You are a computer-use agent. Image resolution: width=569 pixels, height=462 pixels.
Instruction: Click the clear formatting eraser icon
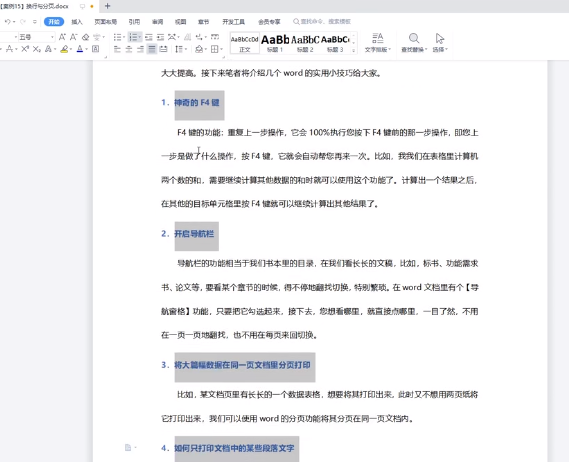pos(86,37)
